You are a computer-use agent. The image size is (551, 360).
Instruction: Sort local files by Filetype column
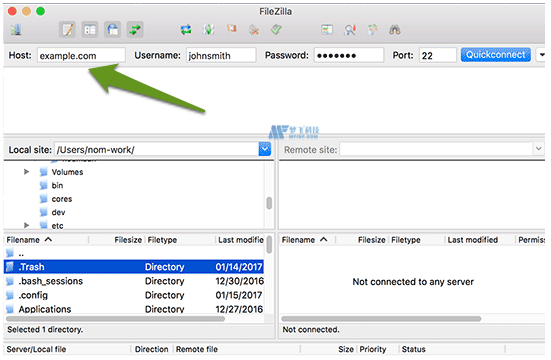[x=180, y=240]
